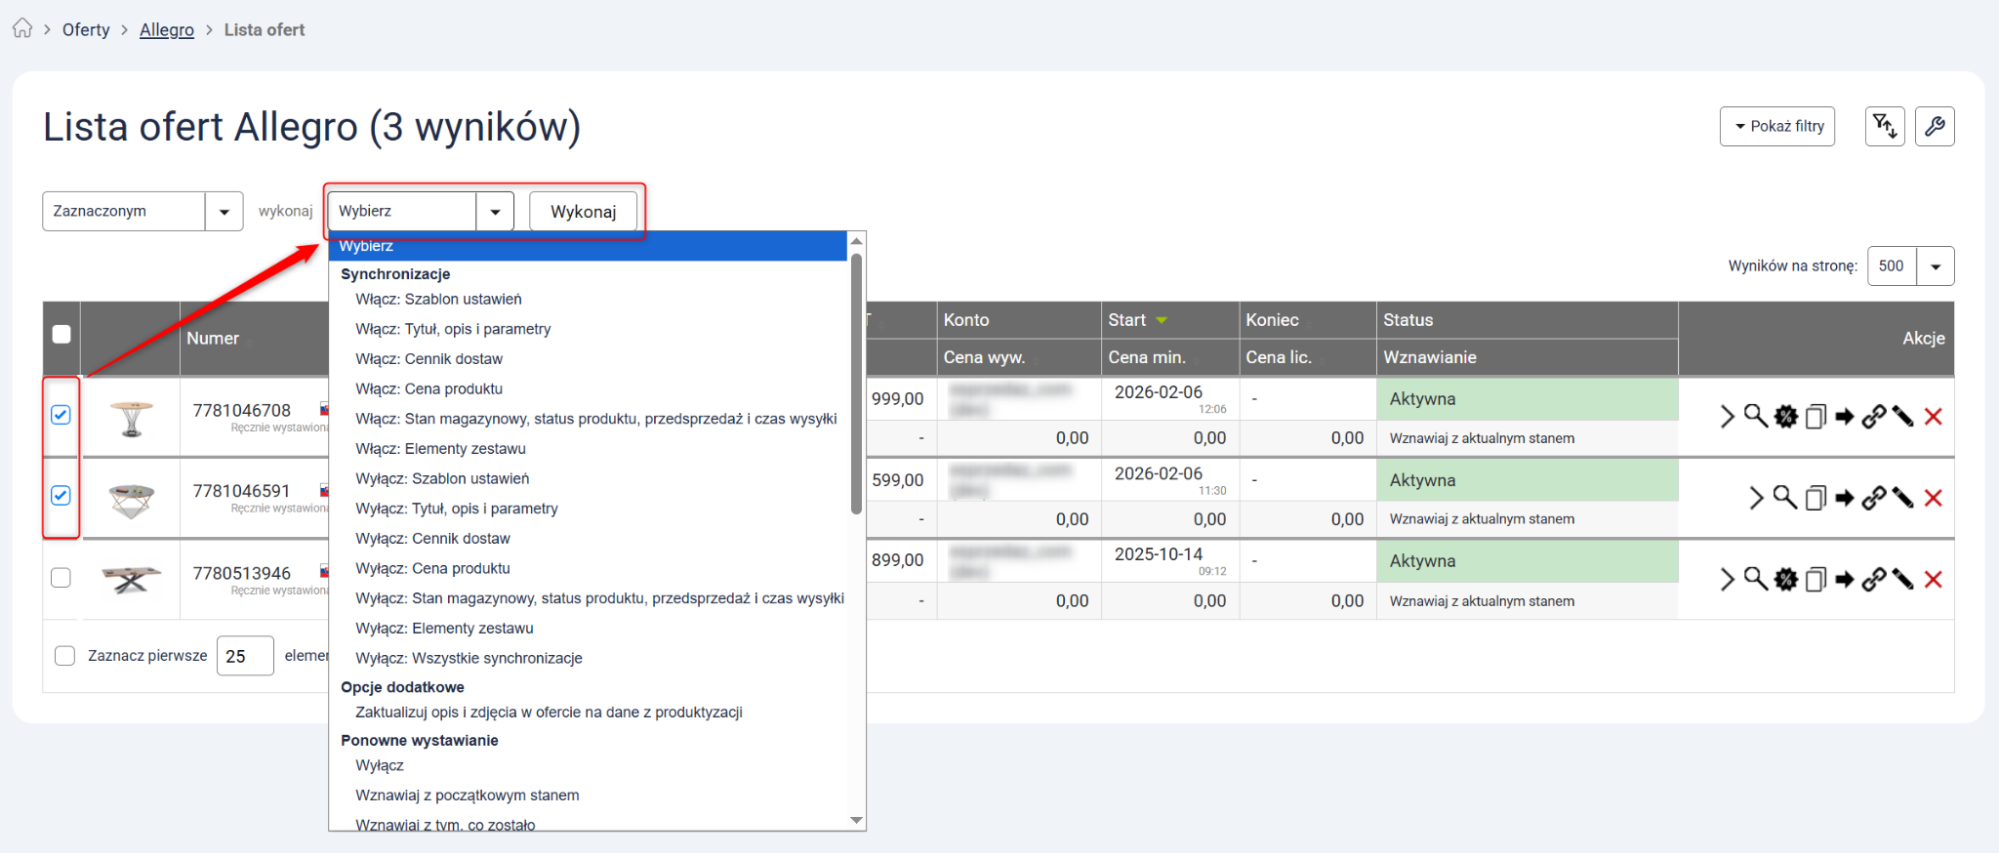The height and width of the screenshot is (854, 1999).
Task: Tick the checkbox for offer 7780513946
Action: click(61, 577)
